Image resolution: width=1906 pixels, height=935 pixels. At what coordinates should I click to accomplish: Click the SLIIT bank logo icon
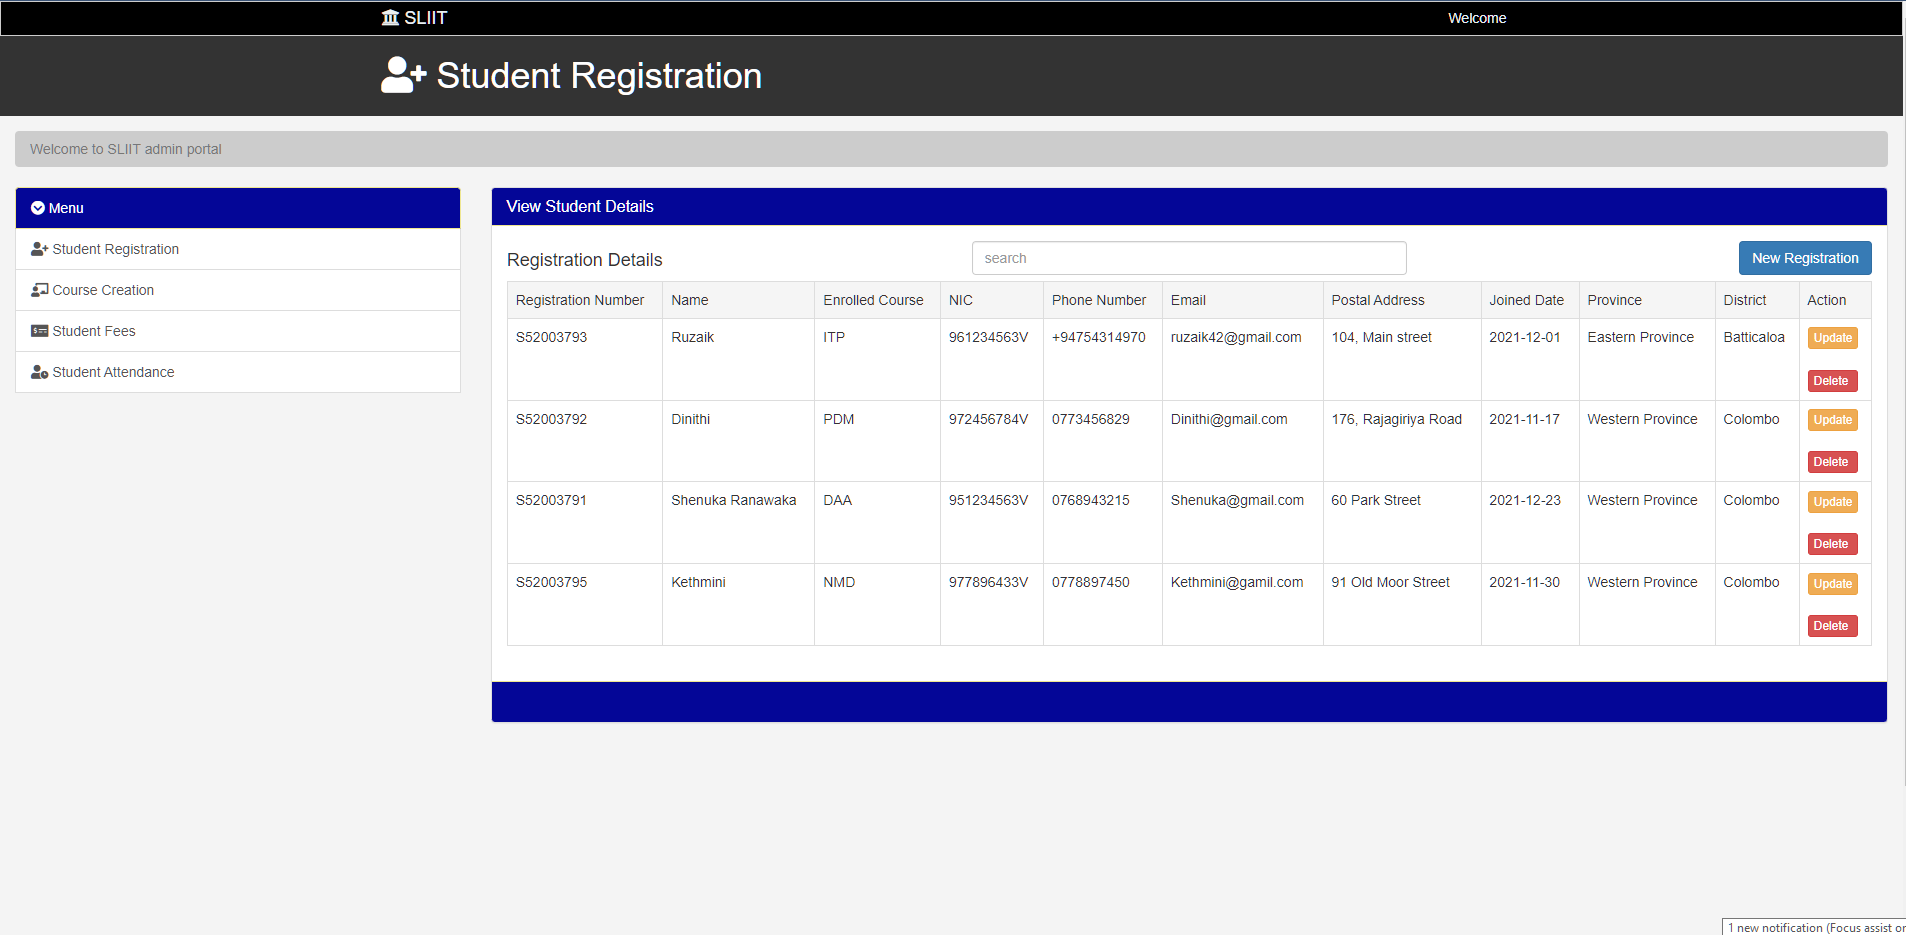[389, 17]
